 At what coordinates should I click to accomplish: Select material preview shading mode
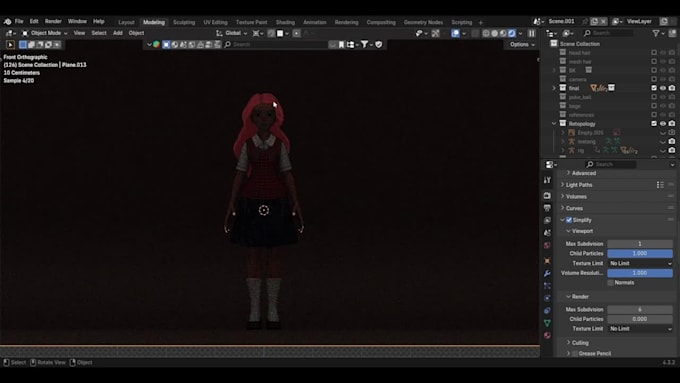pyautogui.click(x=503, y=33)
